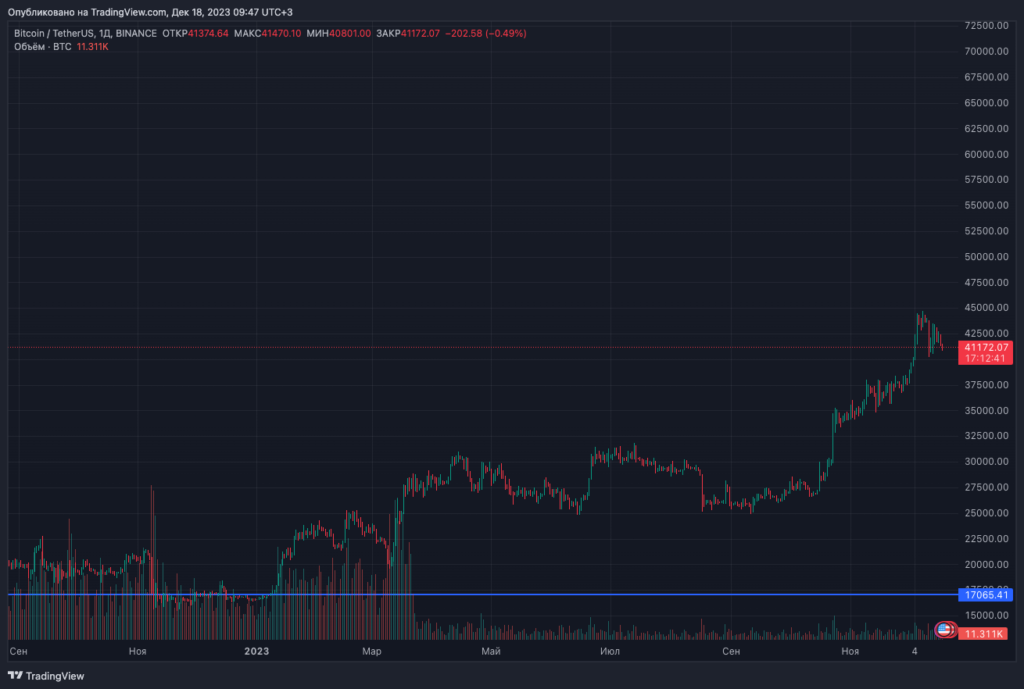Click the 'МАКС 41470.10' high value in the legend
Screen dimensions: 1024x689
tap(267, 32)
